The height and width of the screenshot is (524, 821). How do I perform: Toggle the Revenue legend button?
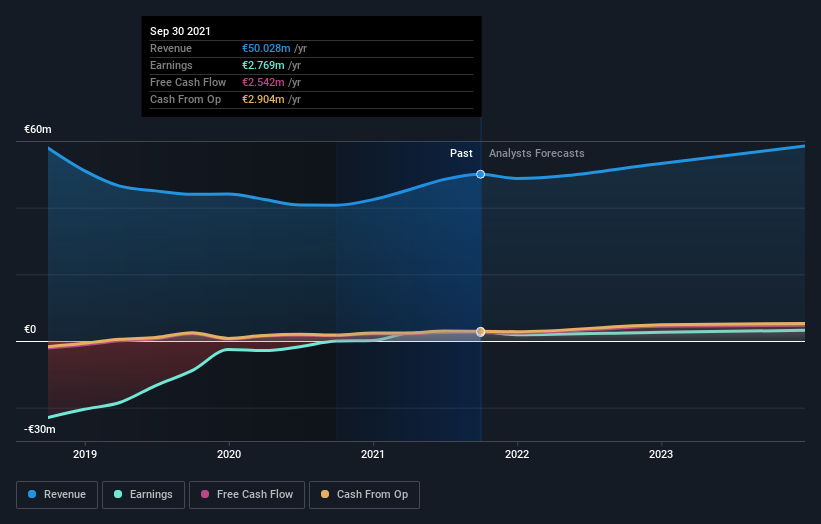[x=57, y=495]
